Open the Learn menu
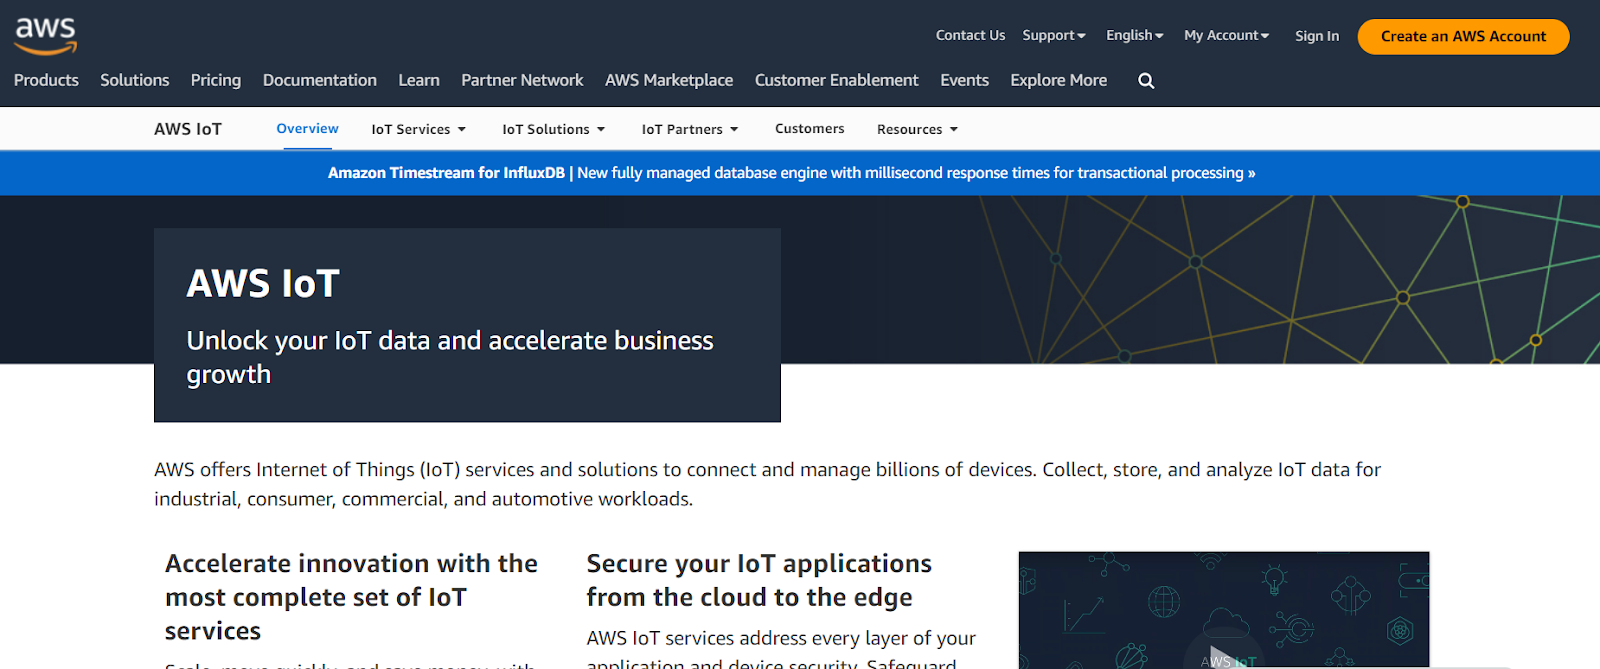This screenshot has height=669, width=1600. (419, 80)
